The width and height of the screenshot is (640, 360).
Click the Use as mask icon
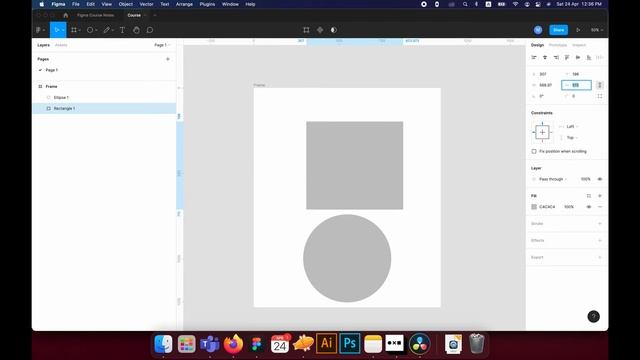pyautogui.click(x=334, y=30)
